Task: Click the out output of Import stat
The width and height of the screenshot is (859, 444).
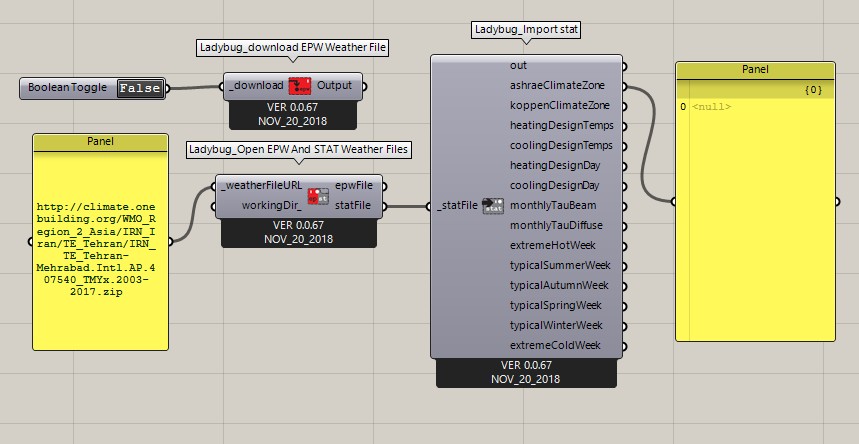Action: (x=518, y=65)
